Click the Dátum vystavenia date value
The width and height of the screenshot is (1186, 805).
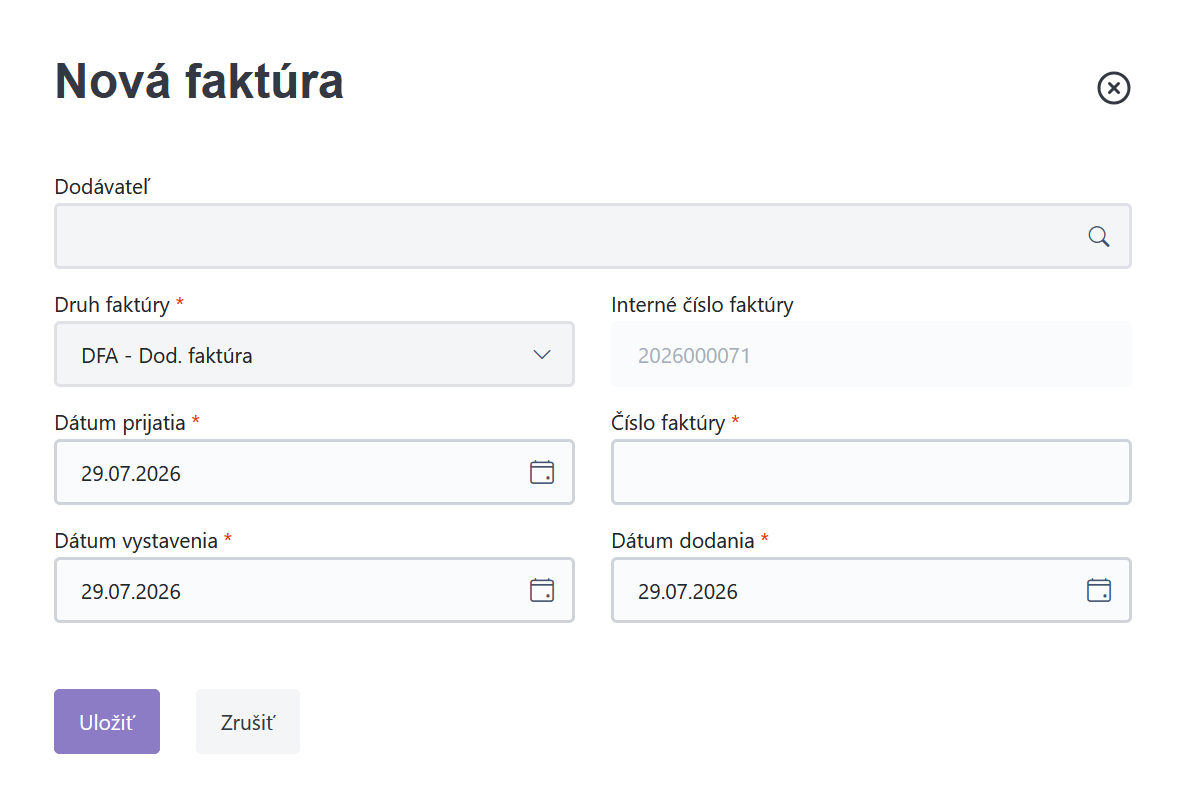click(131, 592)
